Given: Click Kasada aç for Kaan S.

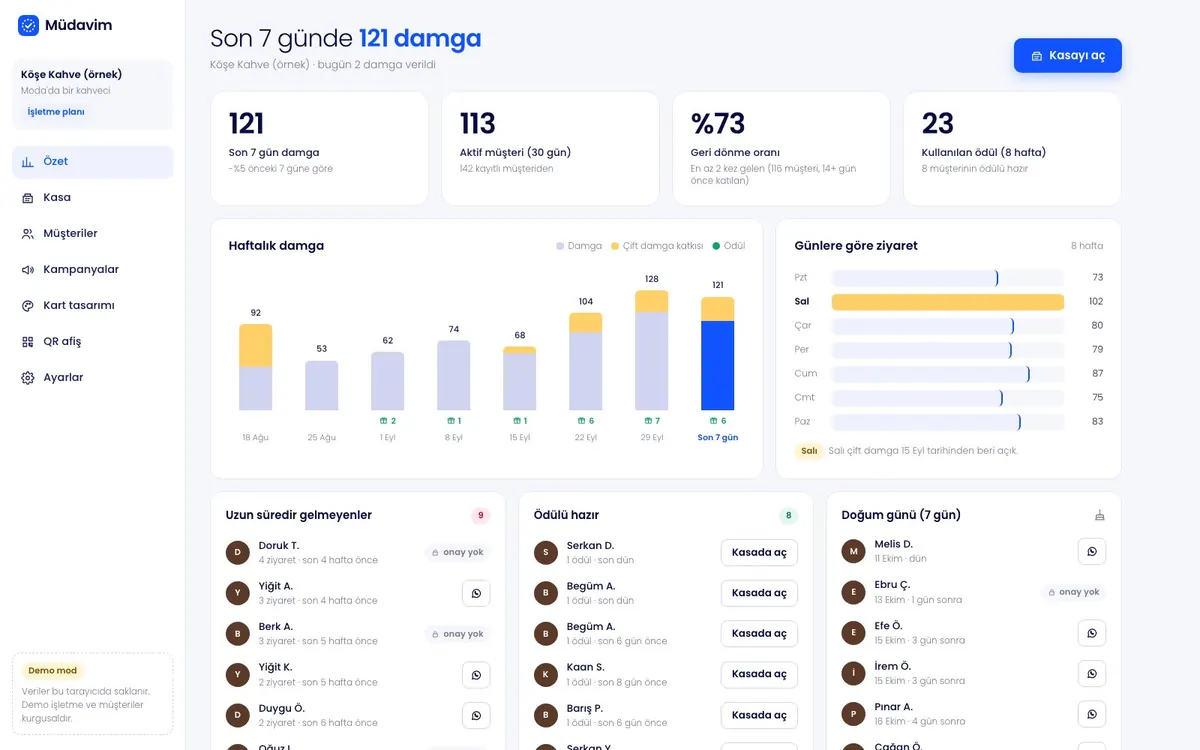Looking at the screenshot, I should [x=759, y=674].
